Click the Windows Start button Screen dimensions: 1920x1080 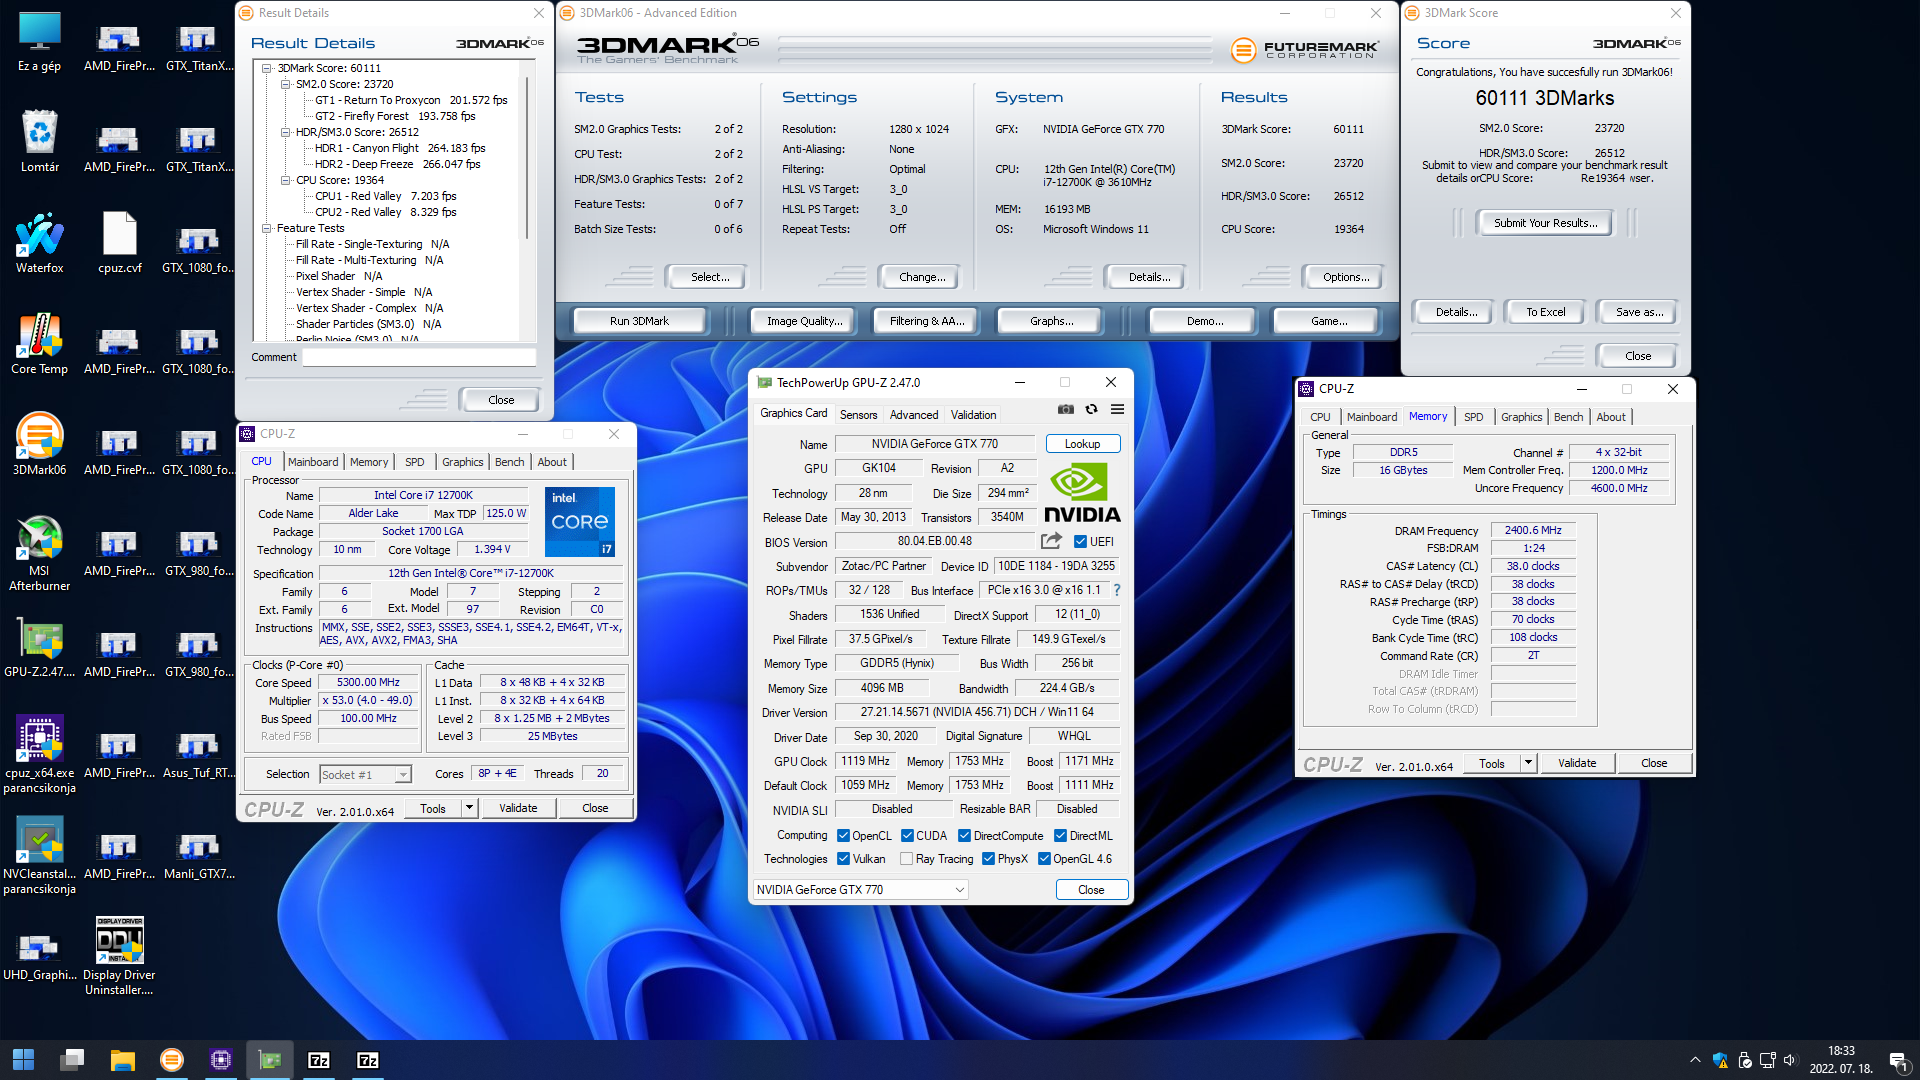(23, 1060)
